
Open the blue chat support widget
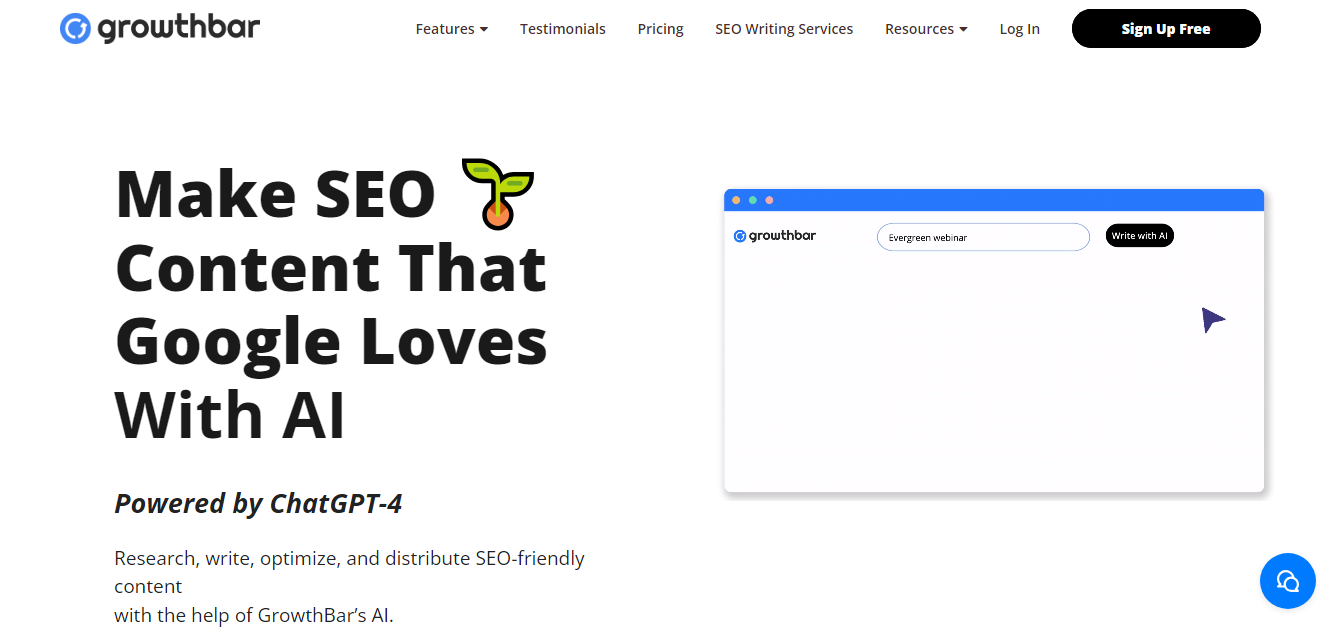coord(1287,580)
